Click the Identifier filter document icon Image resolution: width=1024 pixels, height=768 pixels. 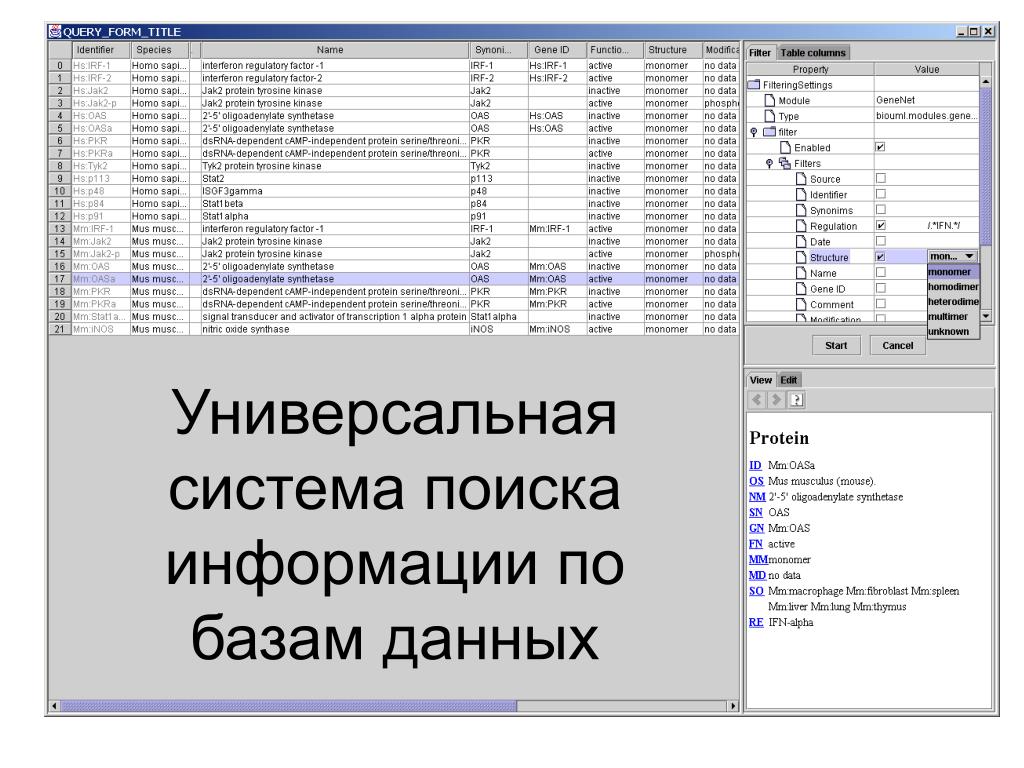point(801,194)
